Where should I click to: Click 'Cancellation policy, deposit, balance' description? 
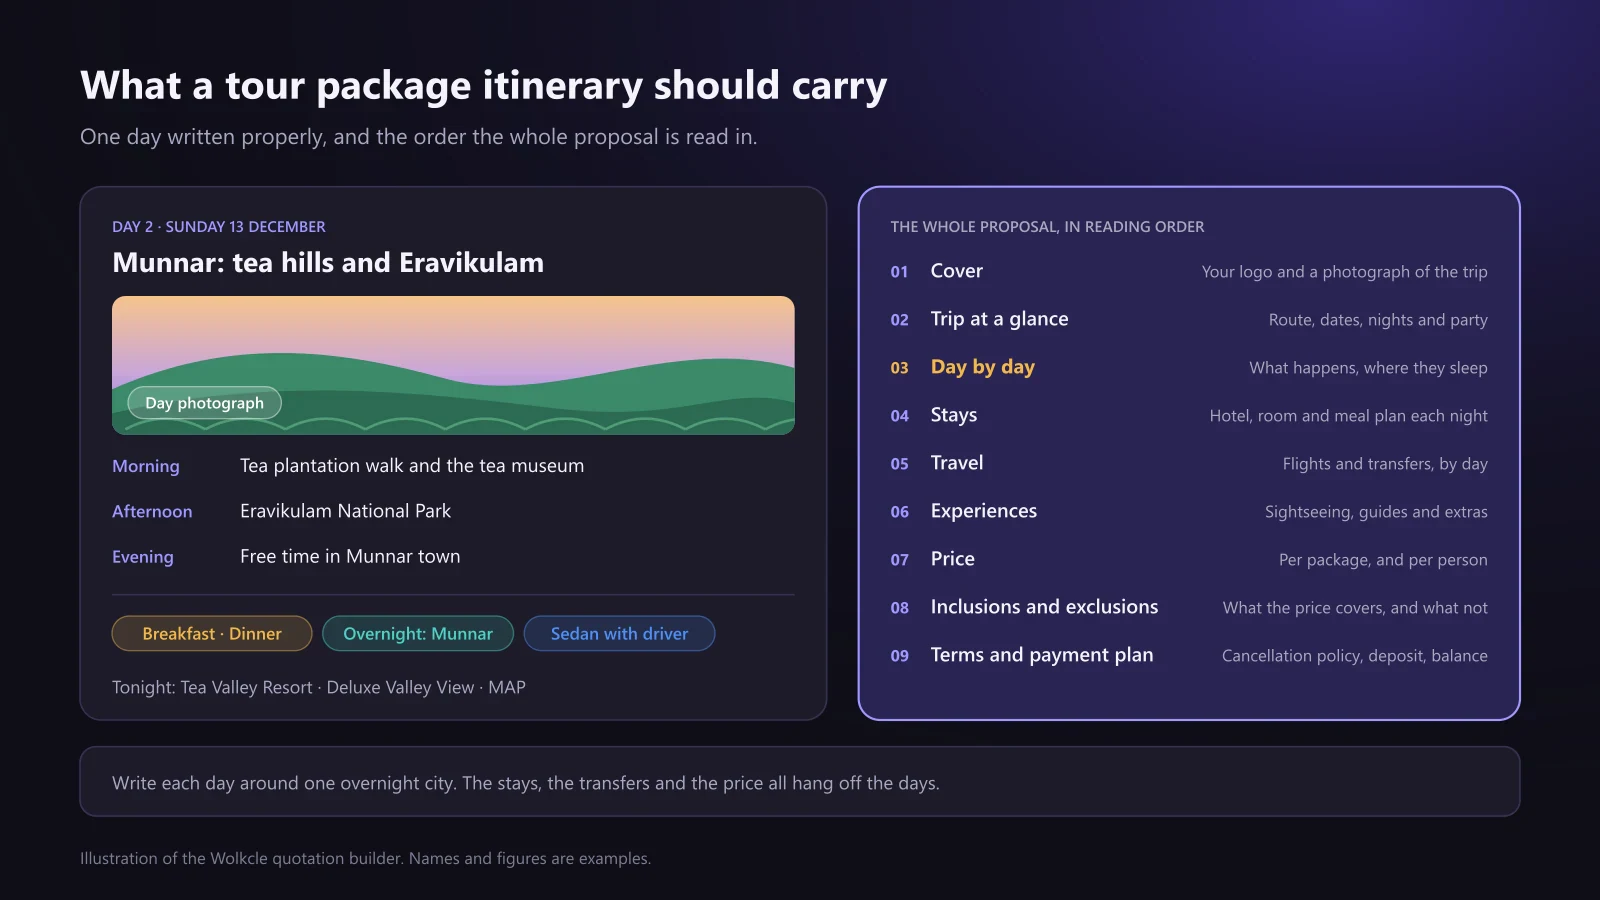(x=1354, y=656)
